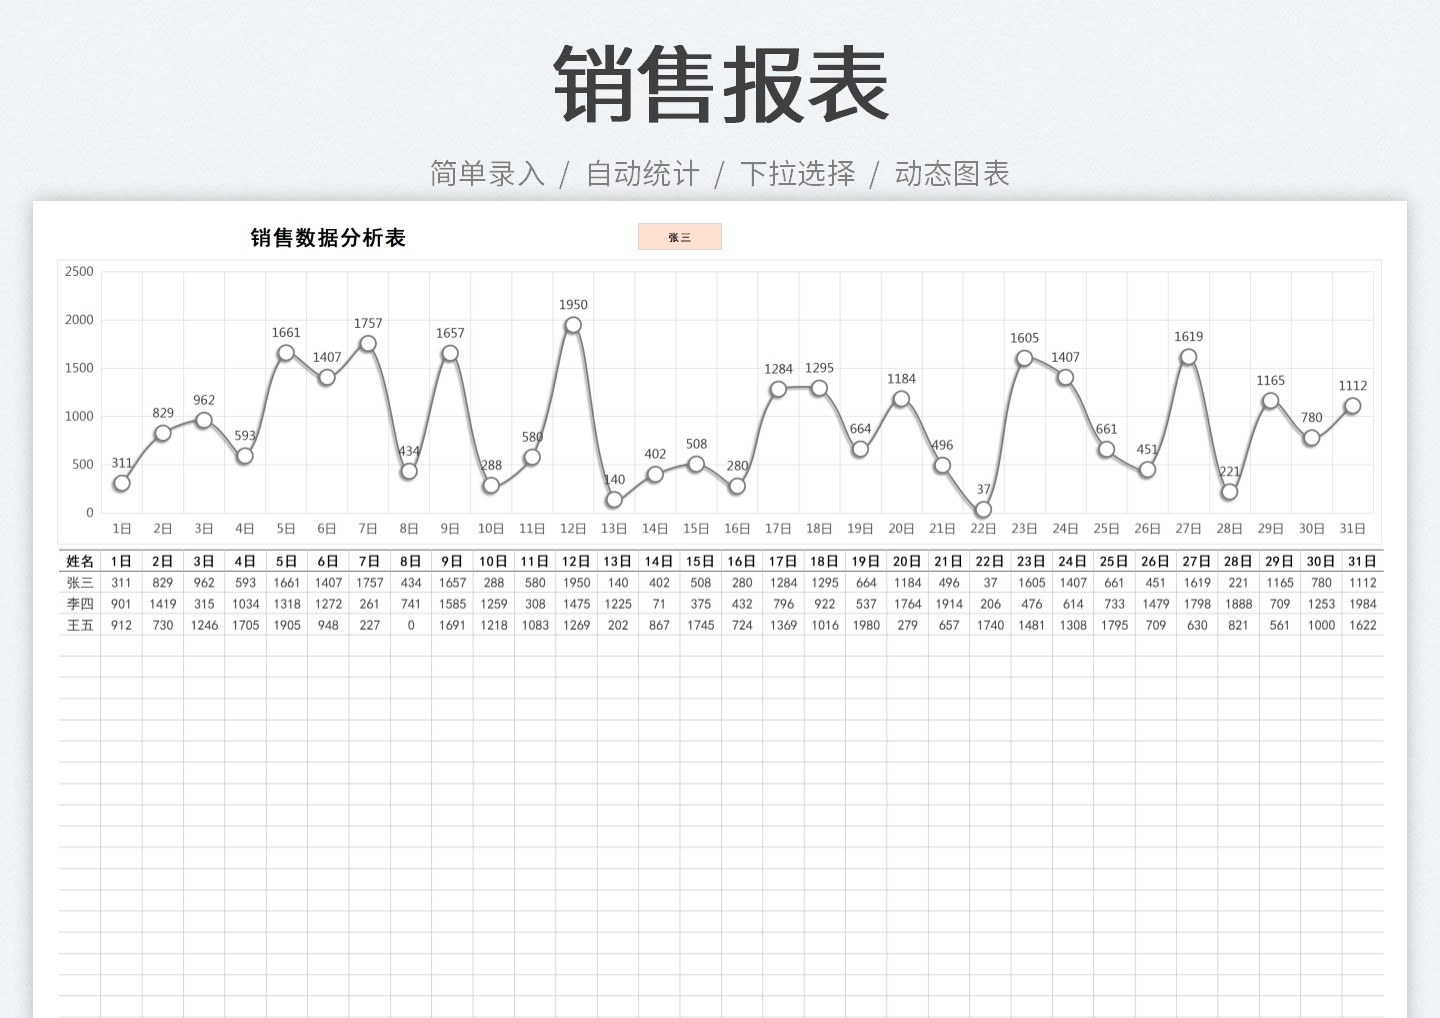Click the main title 销售报表
1440x1018 pixels.
719,85
